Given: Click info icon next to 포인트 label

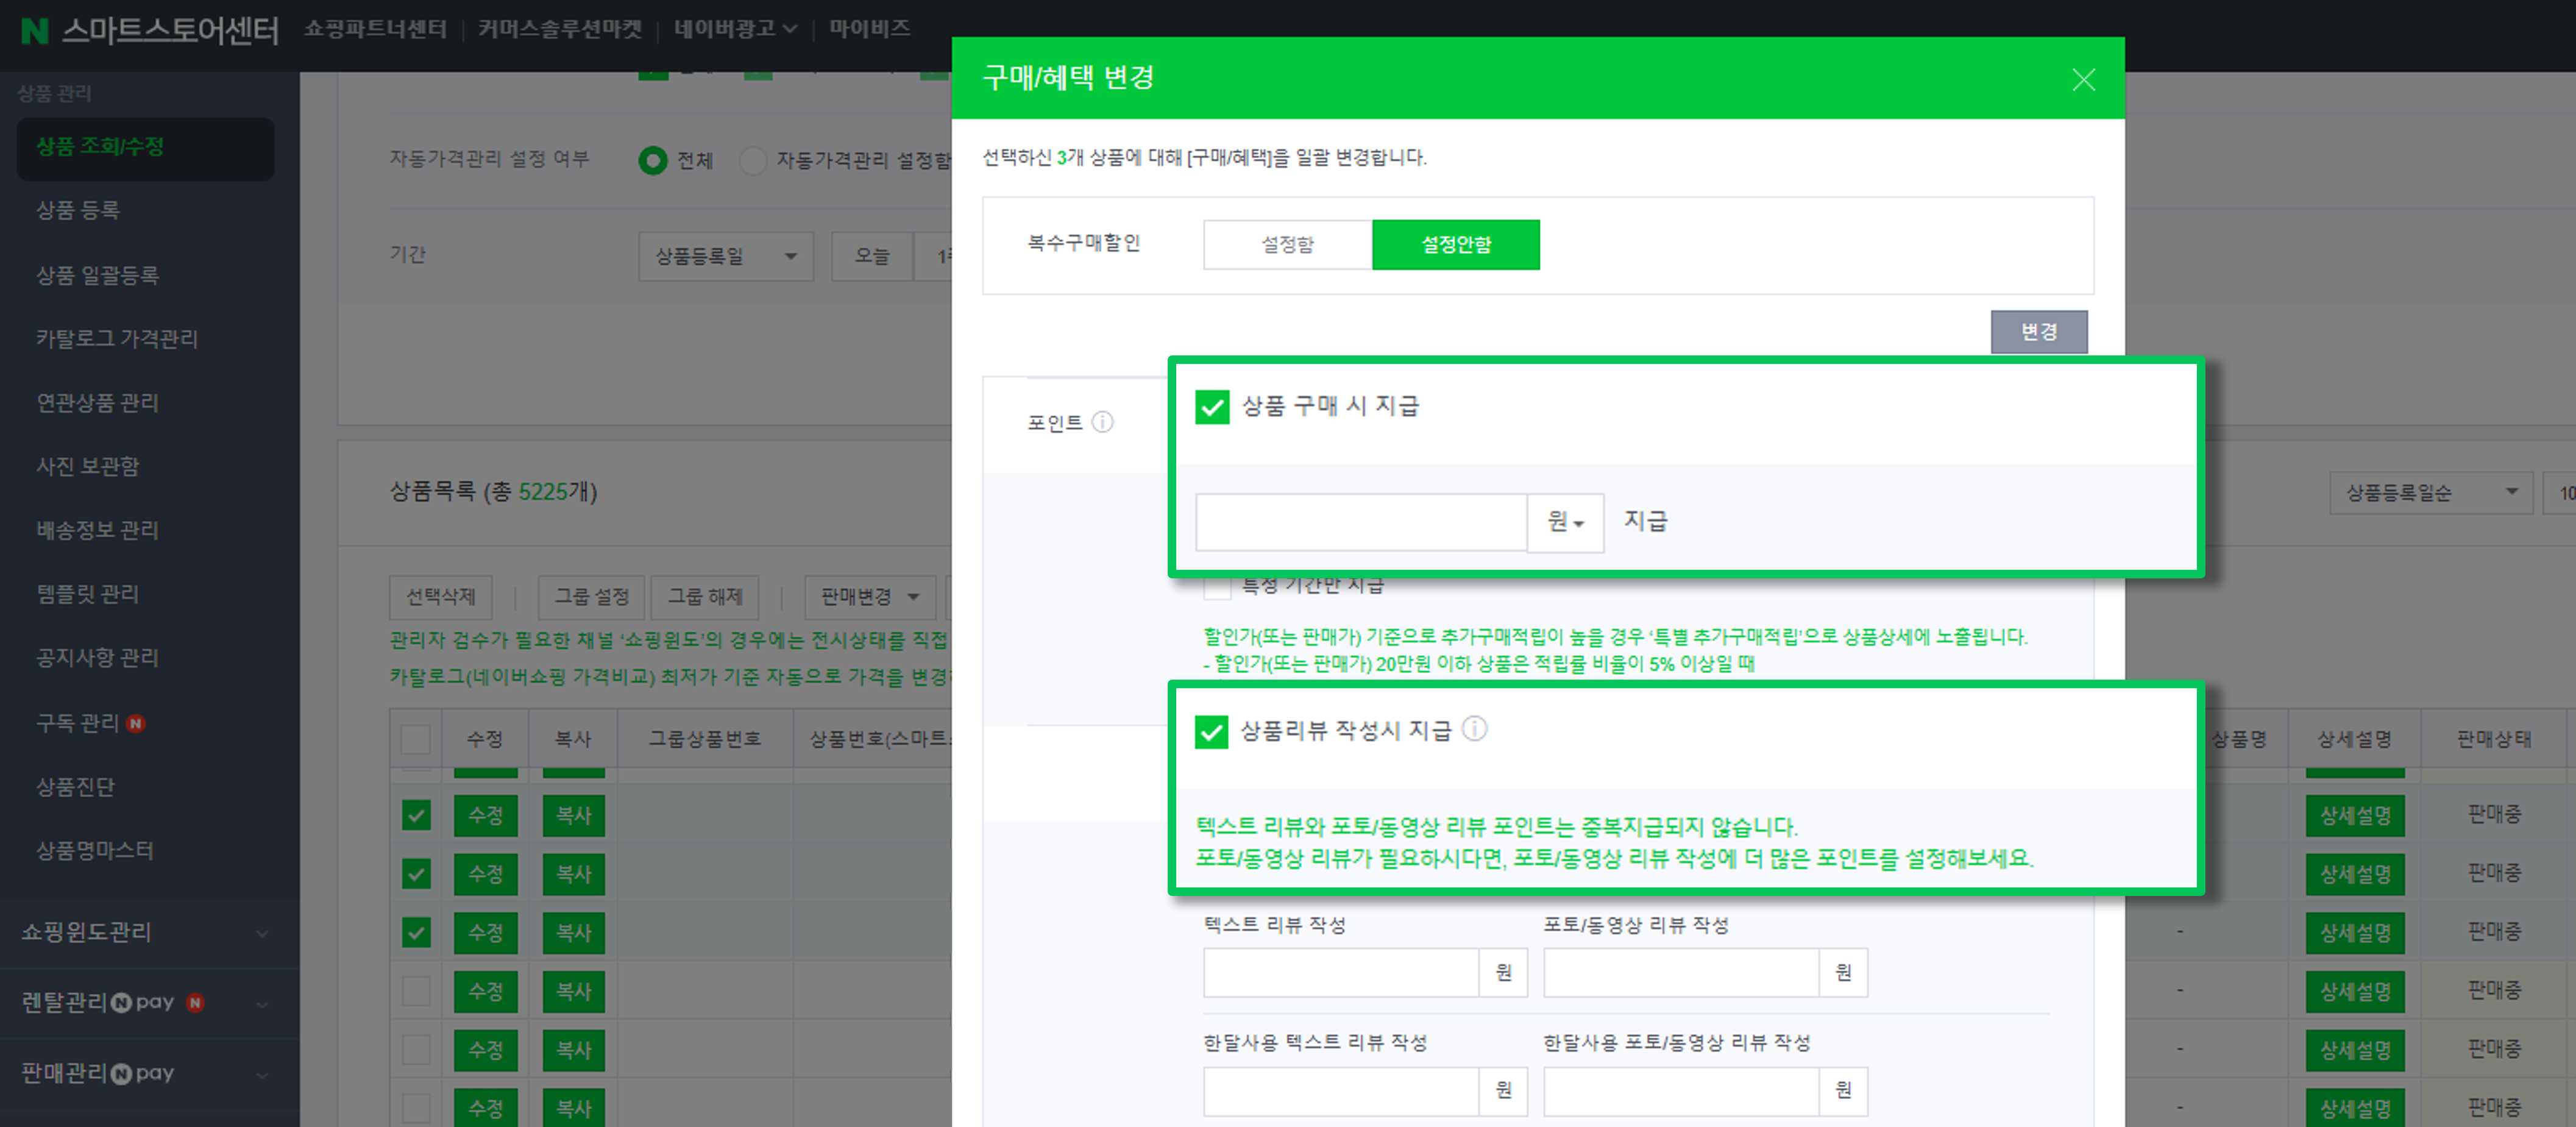Looking at the screenshot, I should coord(1102,422).
